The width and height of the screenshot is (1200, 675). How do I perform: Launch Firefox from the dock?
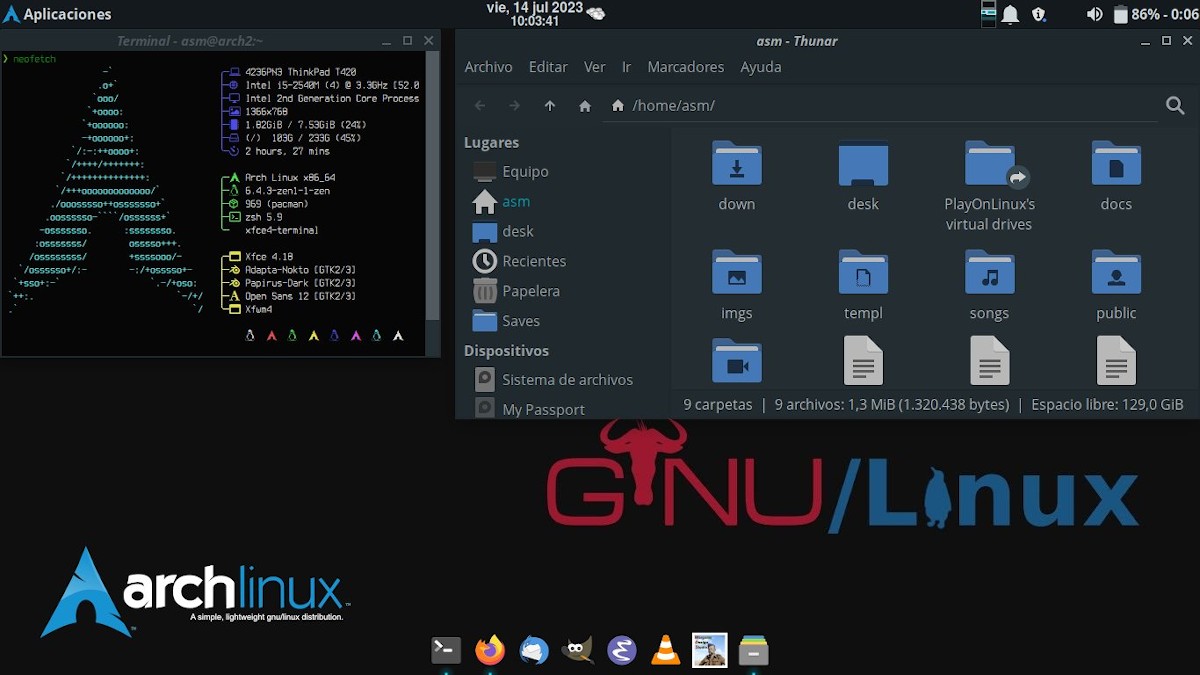(490, 650)
